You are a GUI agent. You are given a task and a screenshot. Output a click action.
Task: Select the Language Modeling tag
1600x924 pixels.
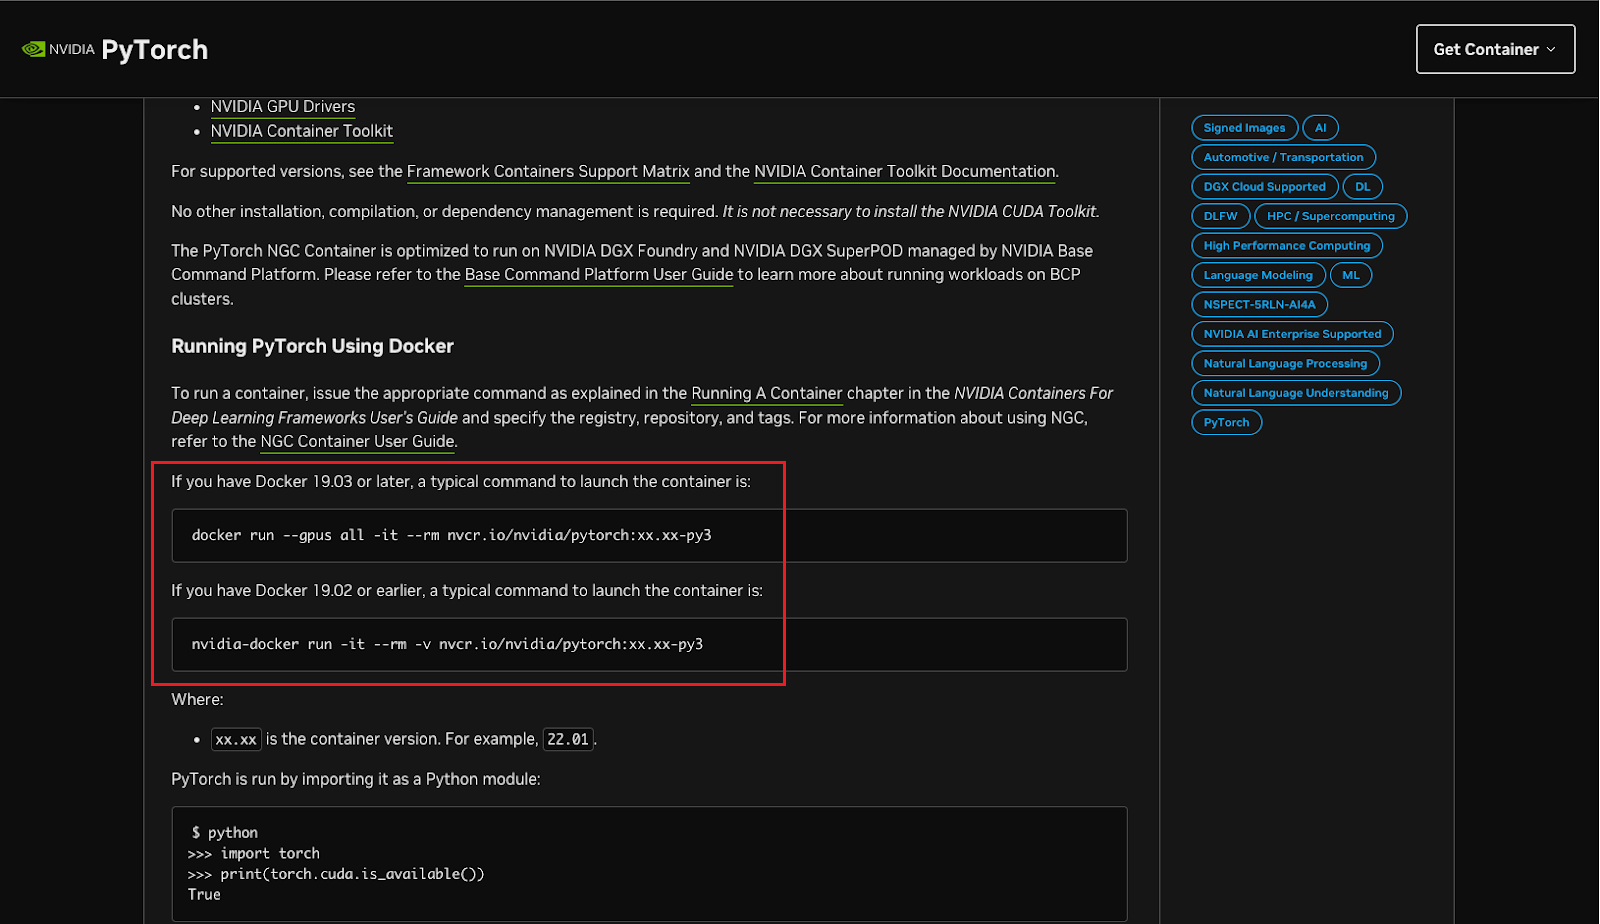point(1258,275)
